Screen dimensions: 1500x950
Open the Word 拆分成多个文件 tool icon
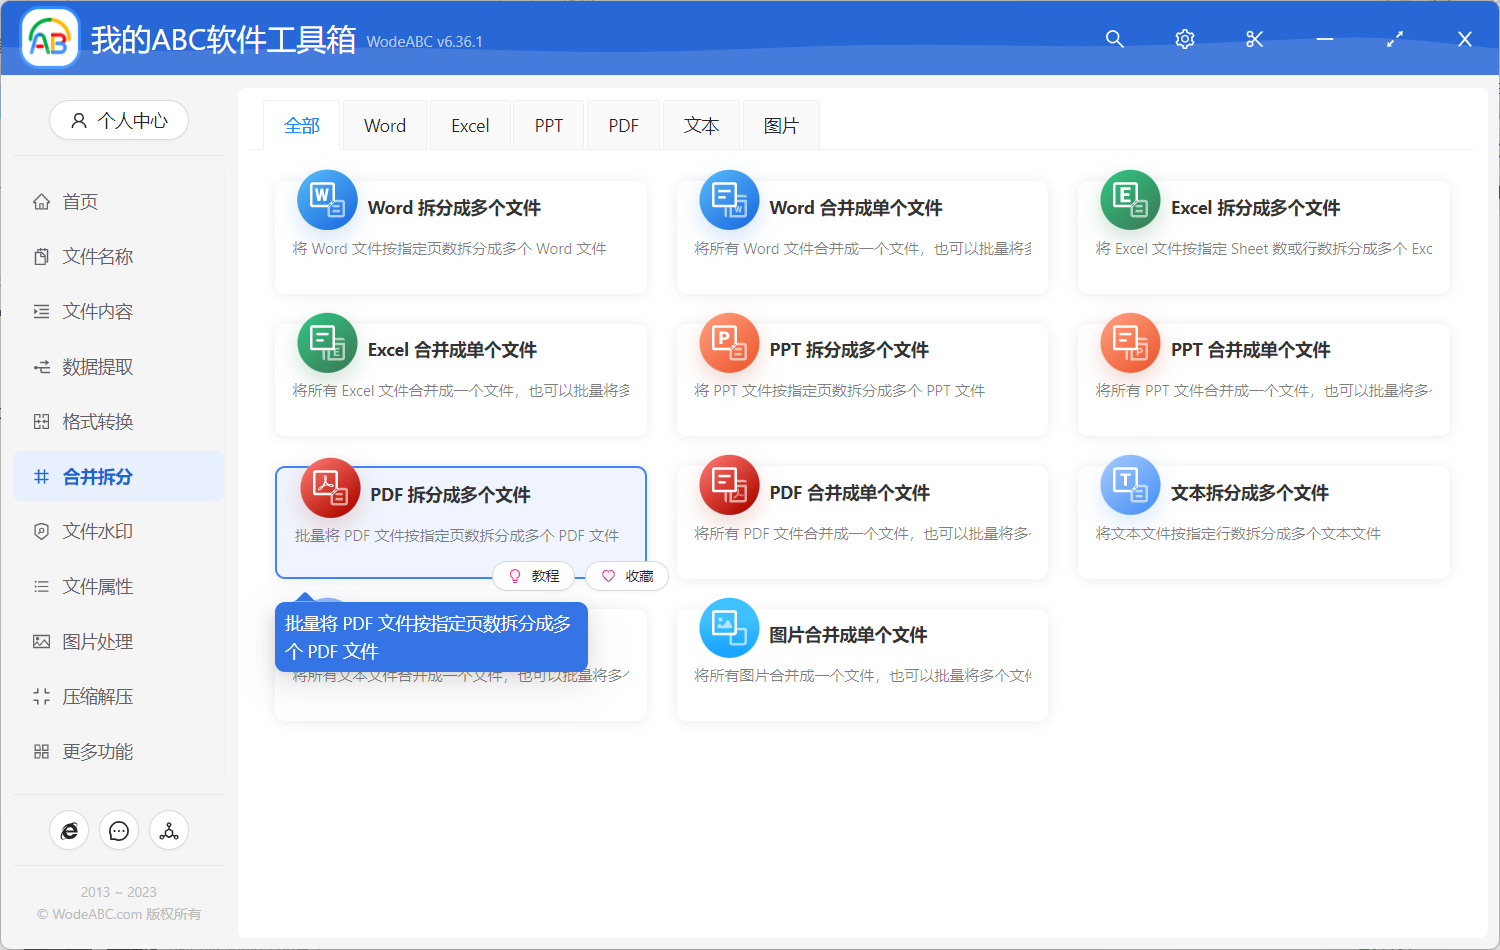[327, 199]
